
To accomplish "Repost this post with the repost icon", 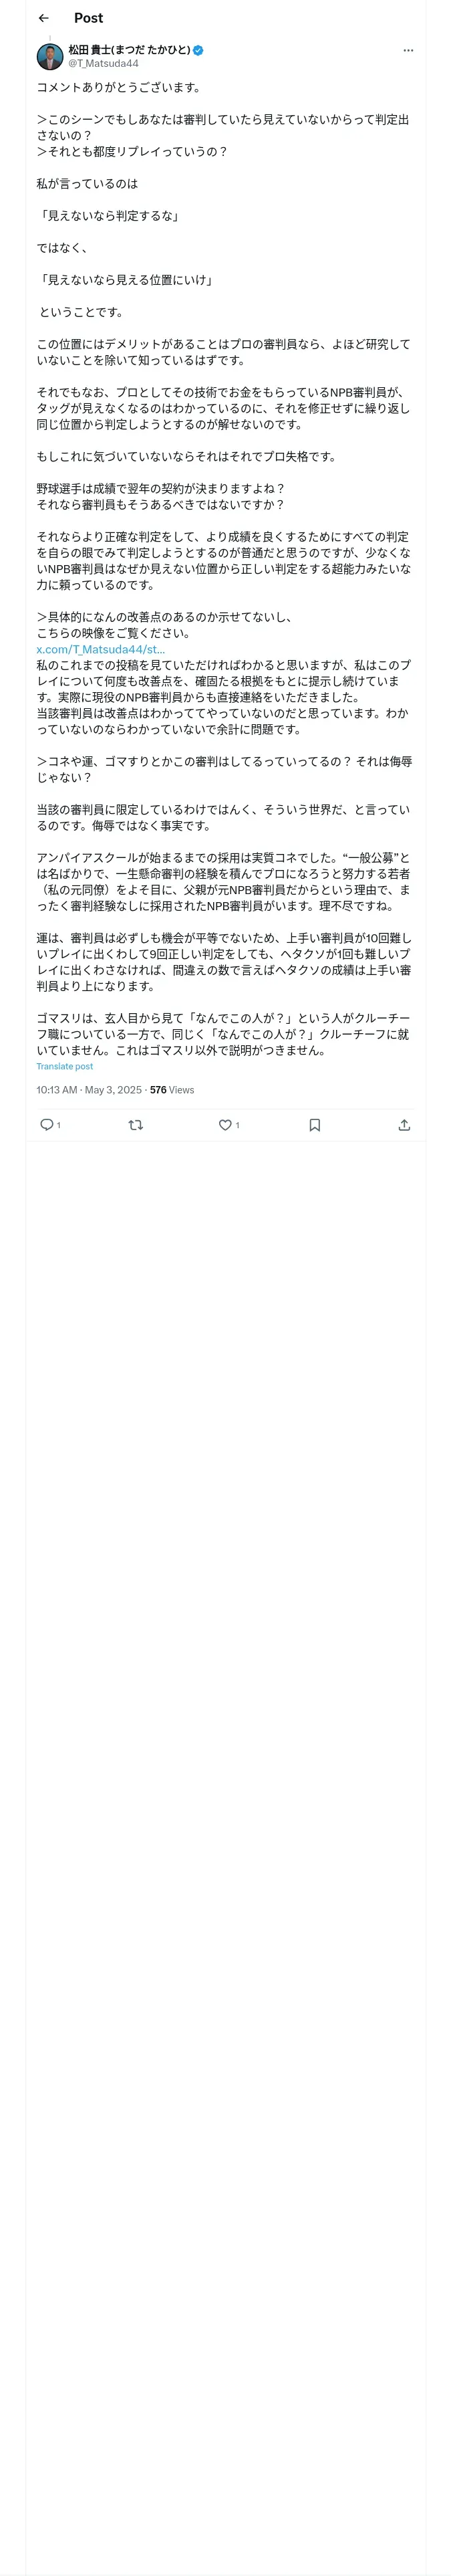I will pos(136,1124).
